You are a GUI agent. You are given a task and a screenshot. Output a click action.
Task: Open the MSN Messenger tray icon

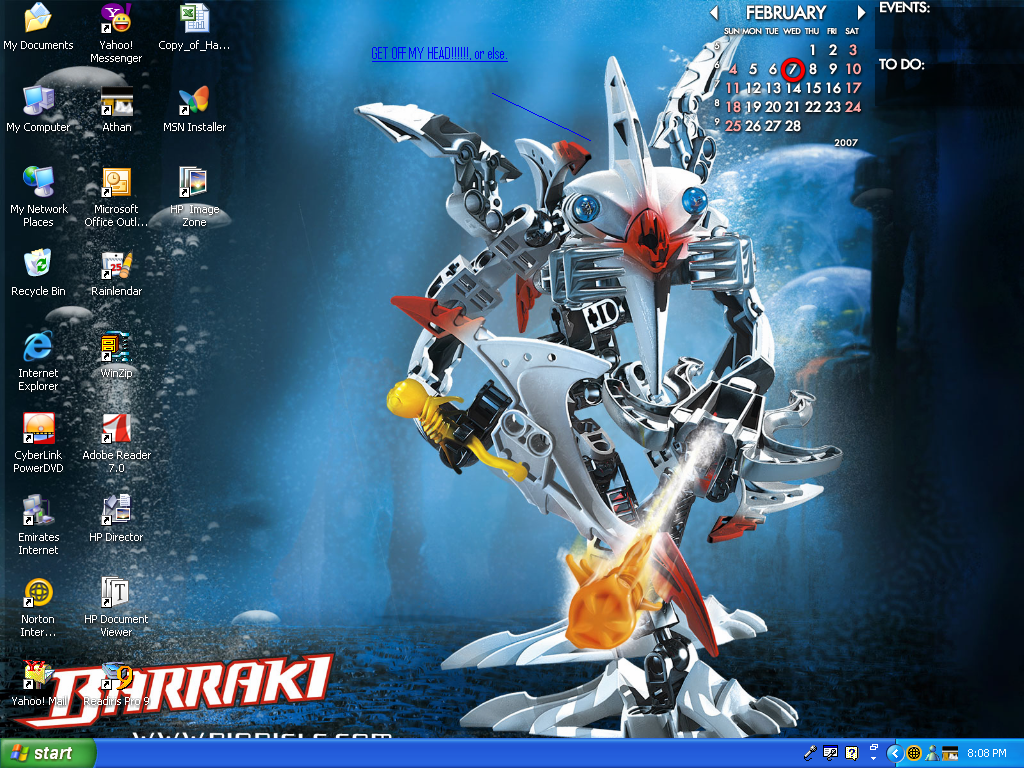(932, 753)
